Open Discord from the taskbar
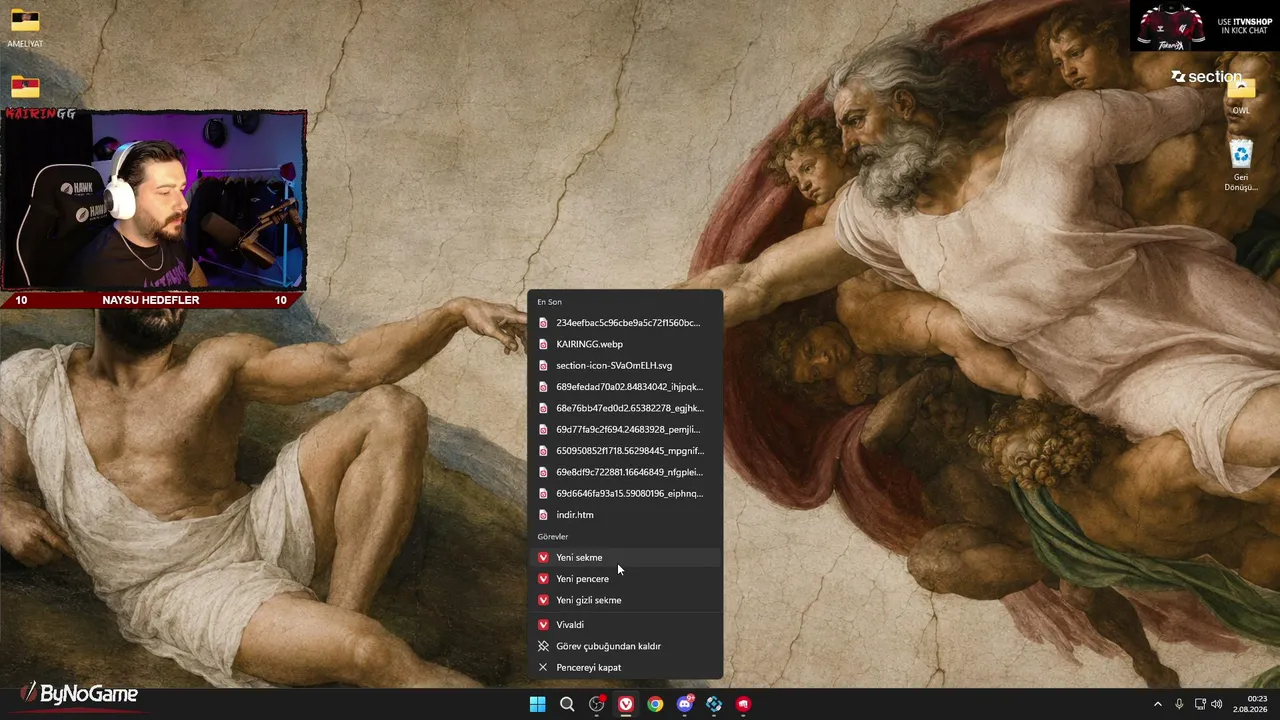Screen dimensions: 1280x720 685,704
